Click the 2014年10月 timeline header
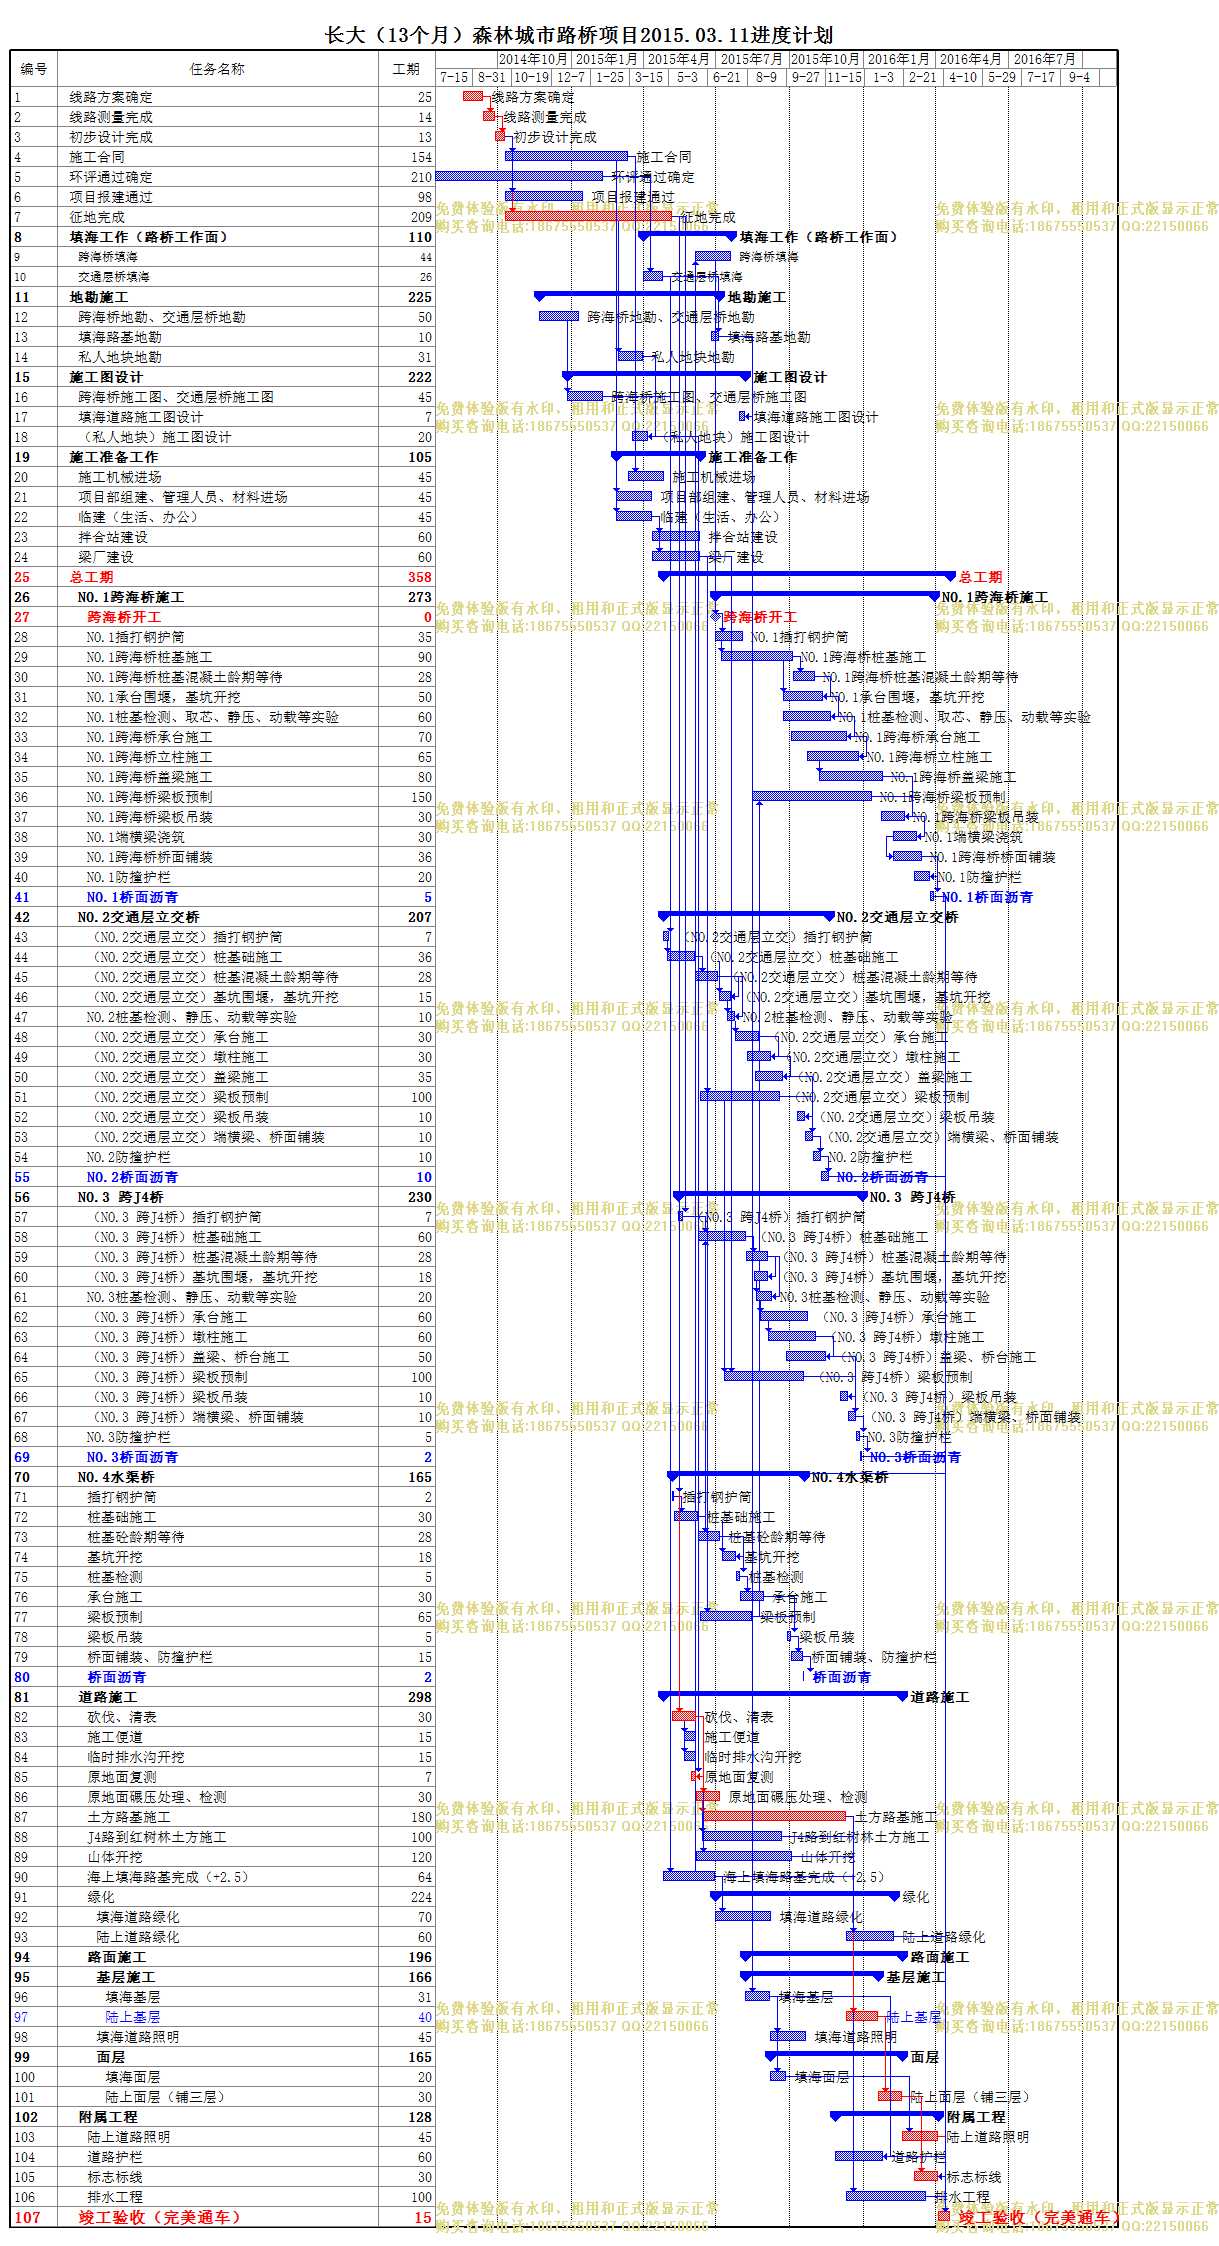Viewport: 1219px width, 2246px height. pyautogui.click(x=534, y=59)
